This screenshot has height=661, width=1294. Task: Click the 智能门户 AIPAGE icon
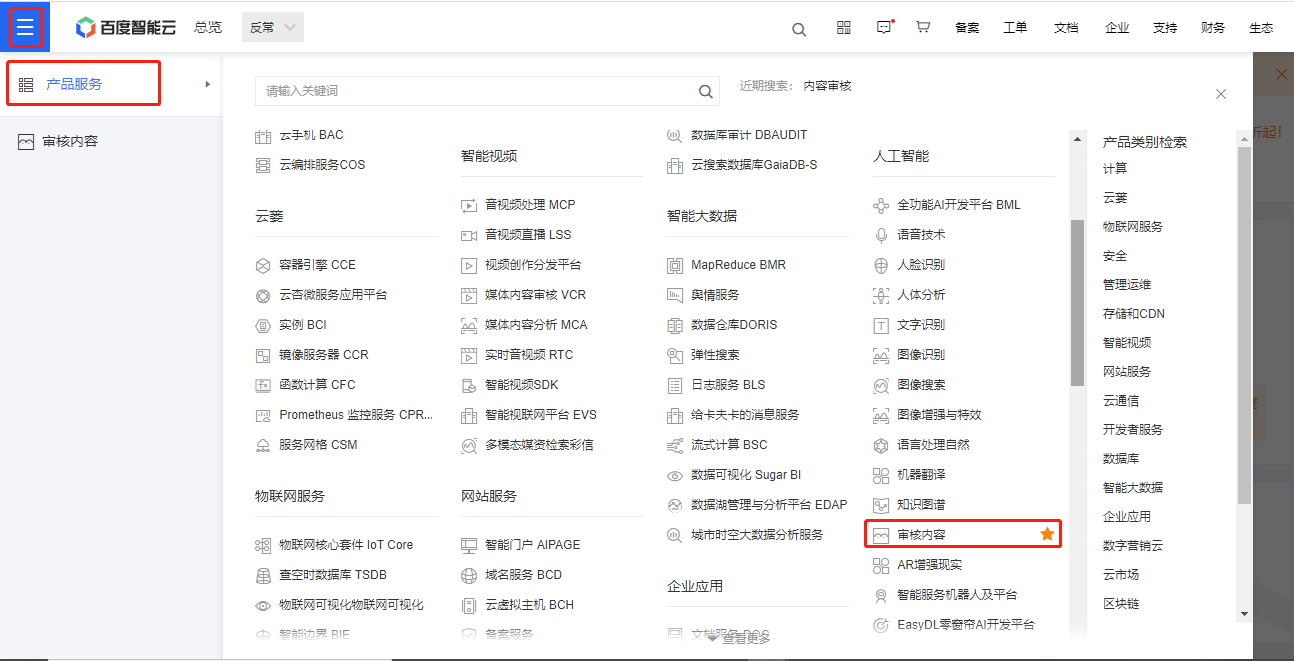click(469, 545)
